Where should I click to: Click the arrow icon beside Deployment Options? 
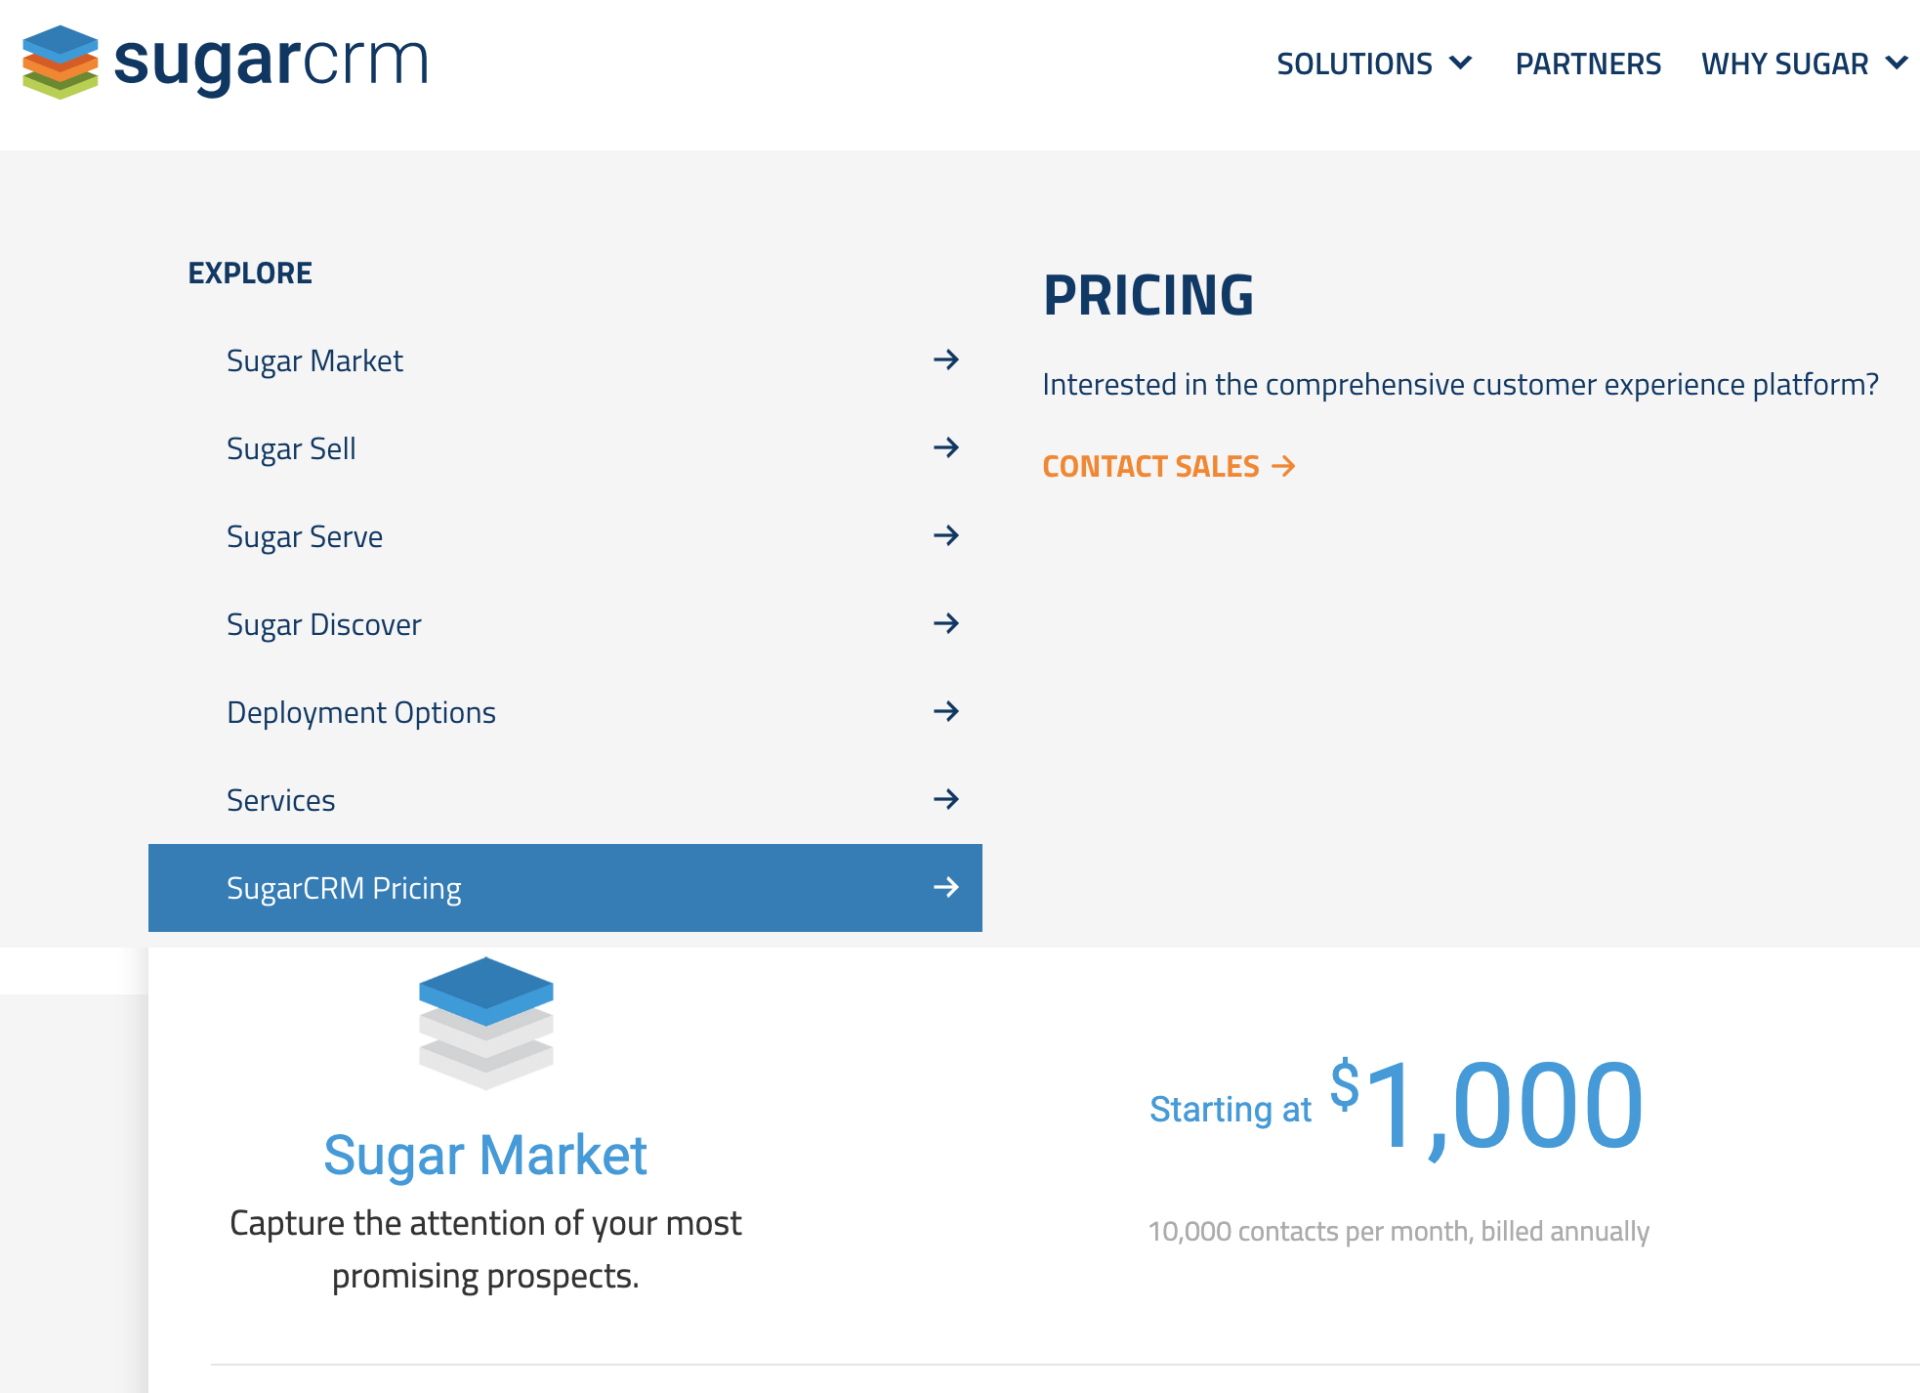pos(946,712)
